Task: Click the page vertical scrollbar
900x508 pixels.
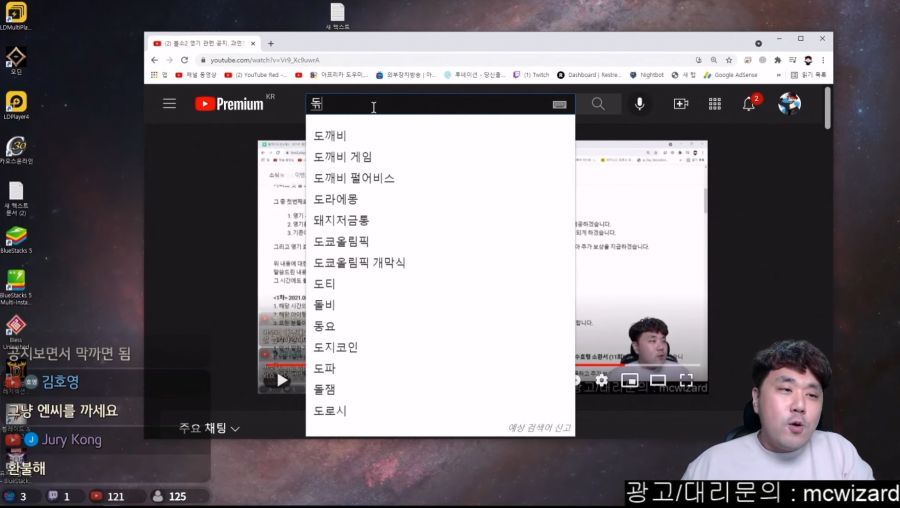Action: [x=828, y=108]
